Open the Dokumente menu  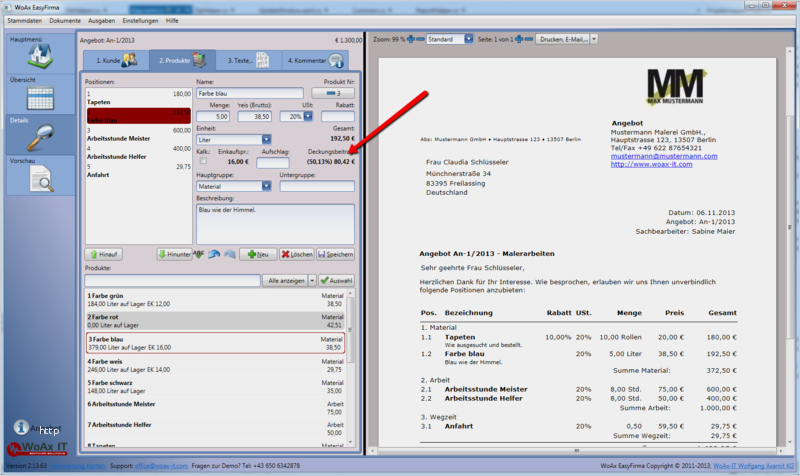point(65,21)
